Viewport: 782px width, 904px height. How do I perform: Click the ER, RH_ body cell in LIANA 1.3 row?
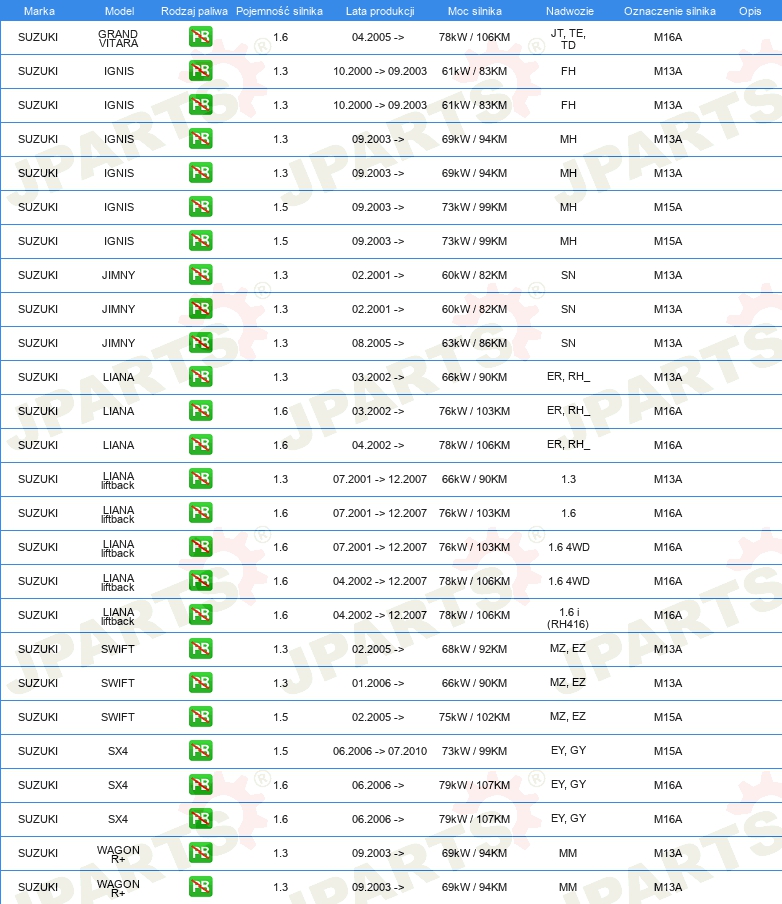click(569, 377)
